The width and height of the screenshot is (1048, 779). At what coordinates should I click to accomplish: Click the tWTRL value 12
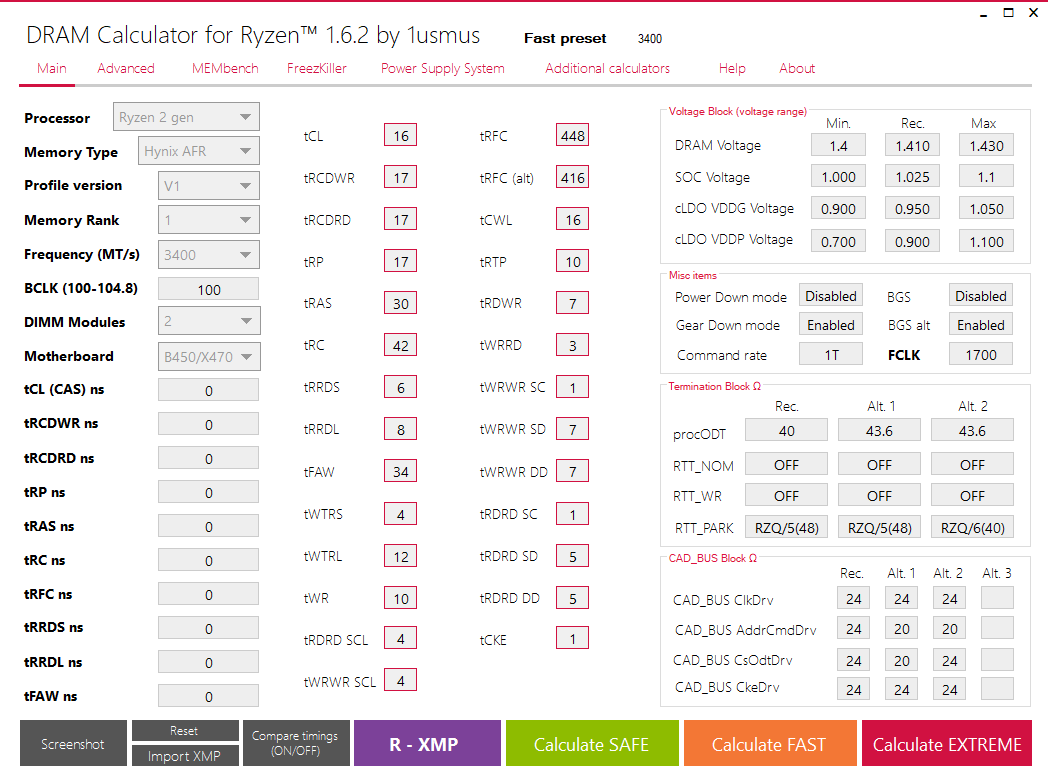click(400, 556)
